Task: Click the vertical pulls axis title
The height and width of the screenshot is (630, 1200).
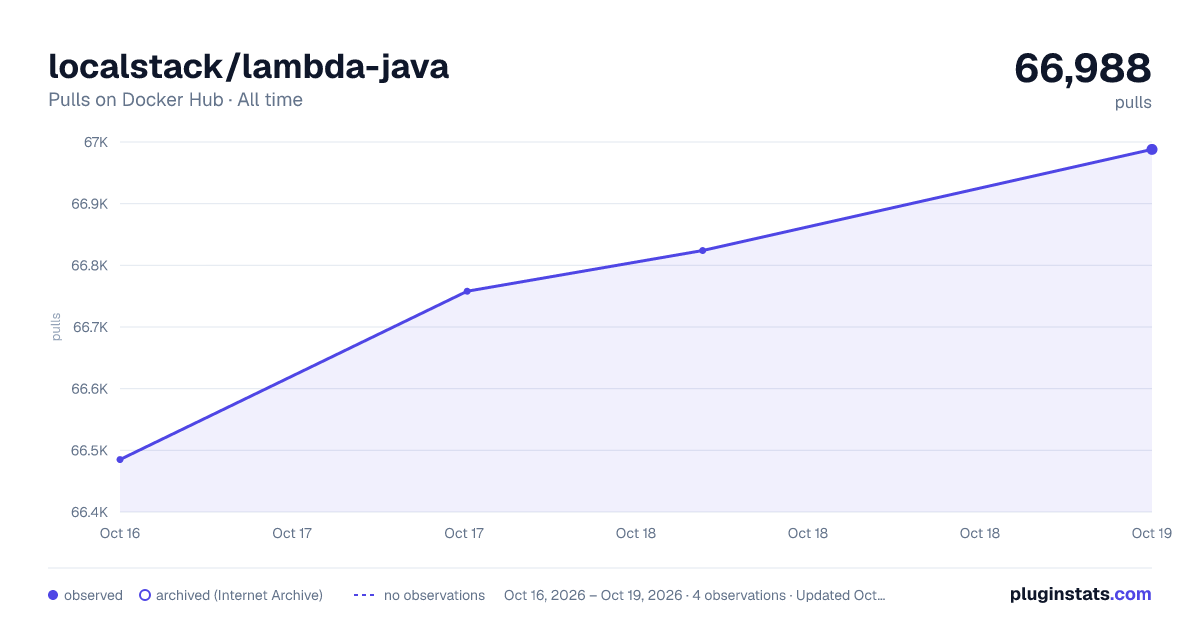Action: click(x=56, y=327)
